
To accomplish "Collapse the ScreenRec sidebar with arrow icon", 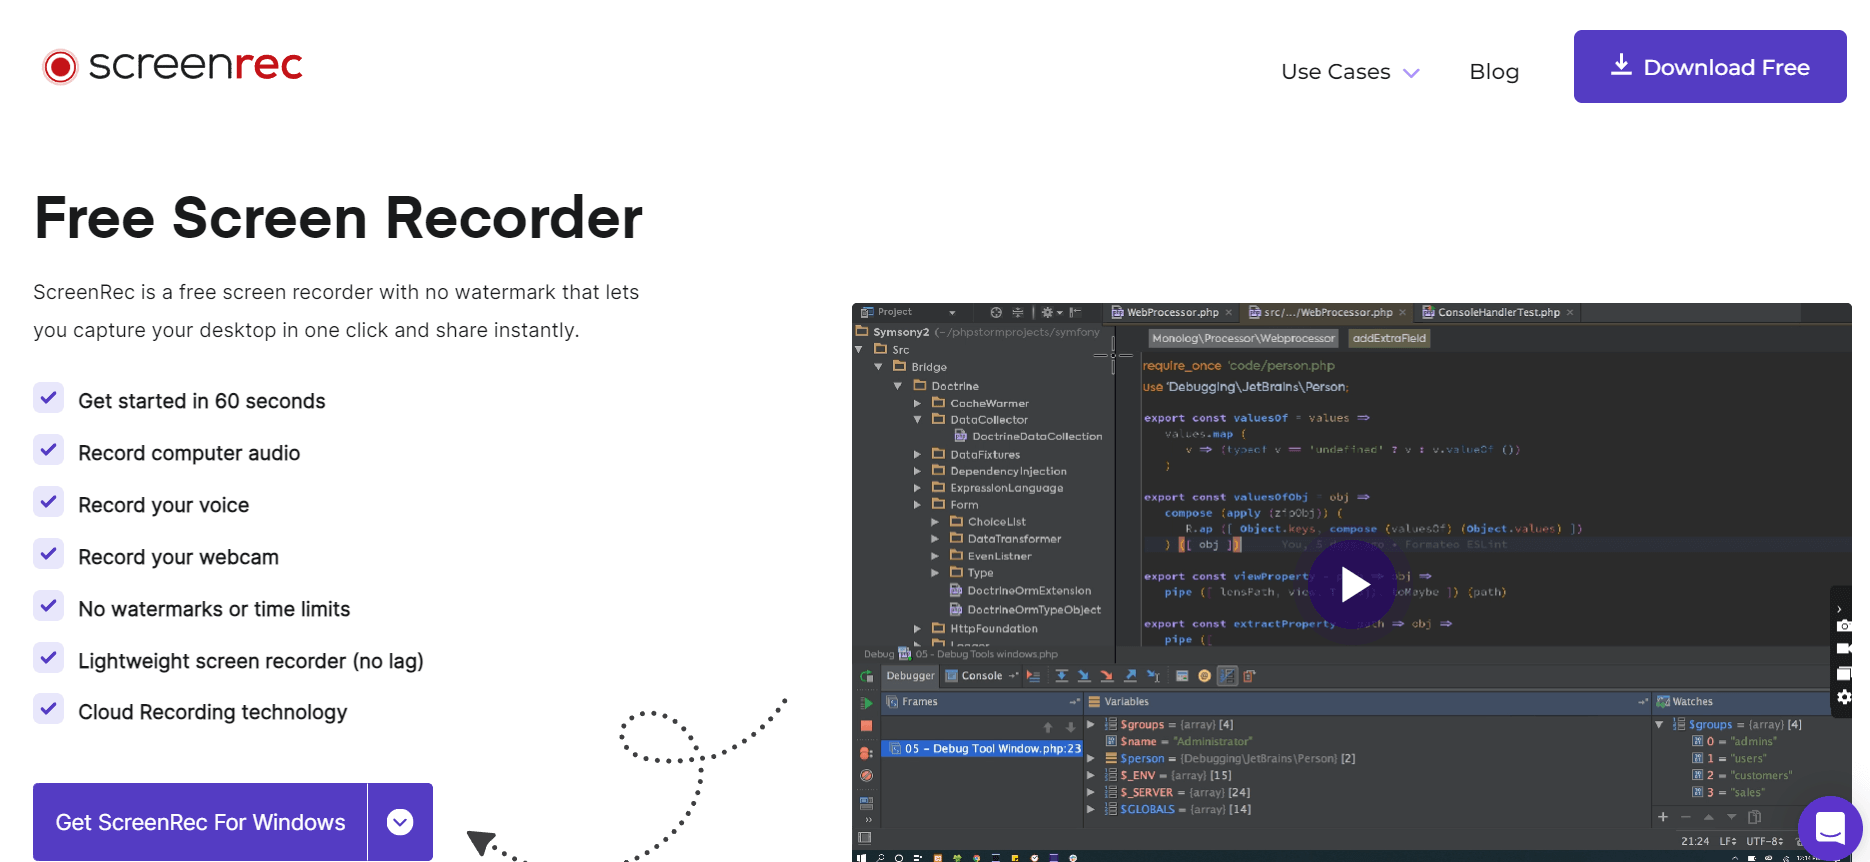I will 1839,608.
